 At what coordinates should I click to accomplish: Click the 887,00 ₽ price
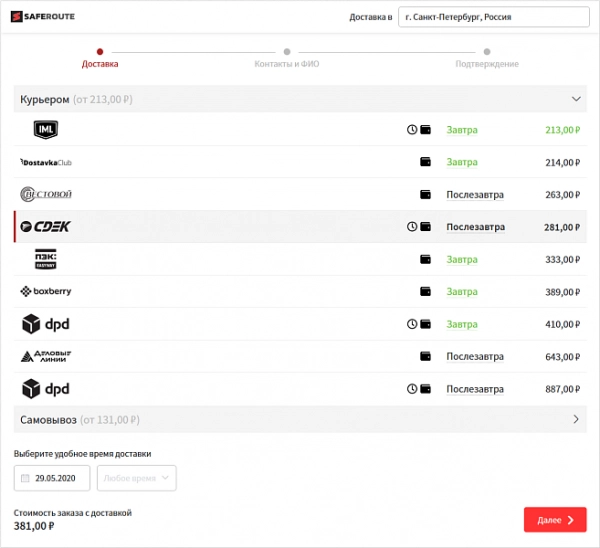pyautogui.click(x=562, y=389)
